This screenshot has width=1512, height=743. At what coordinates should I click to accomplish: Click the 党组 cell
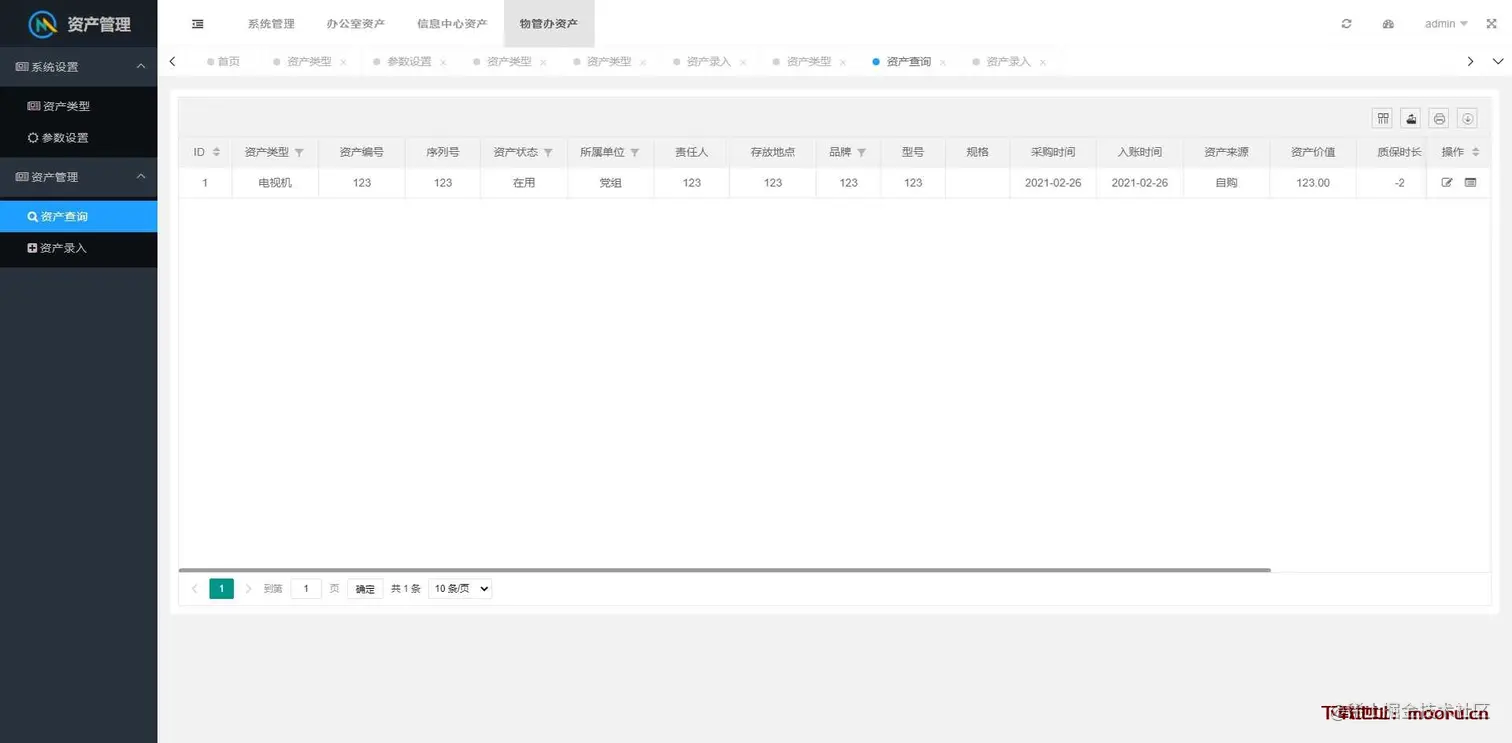[610, 183]
